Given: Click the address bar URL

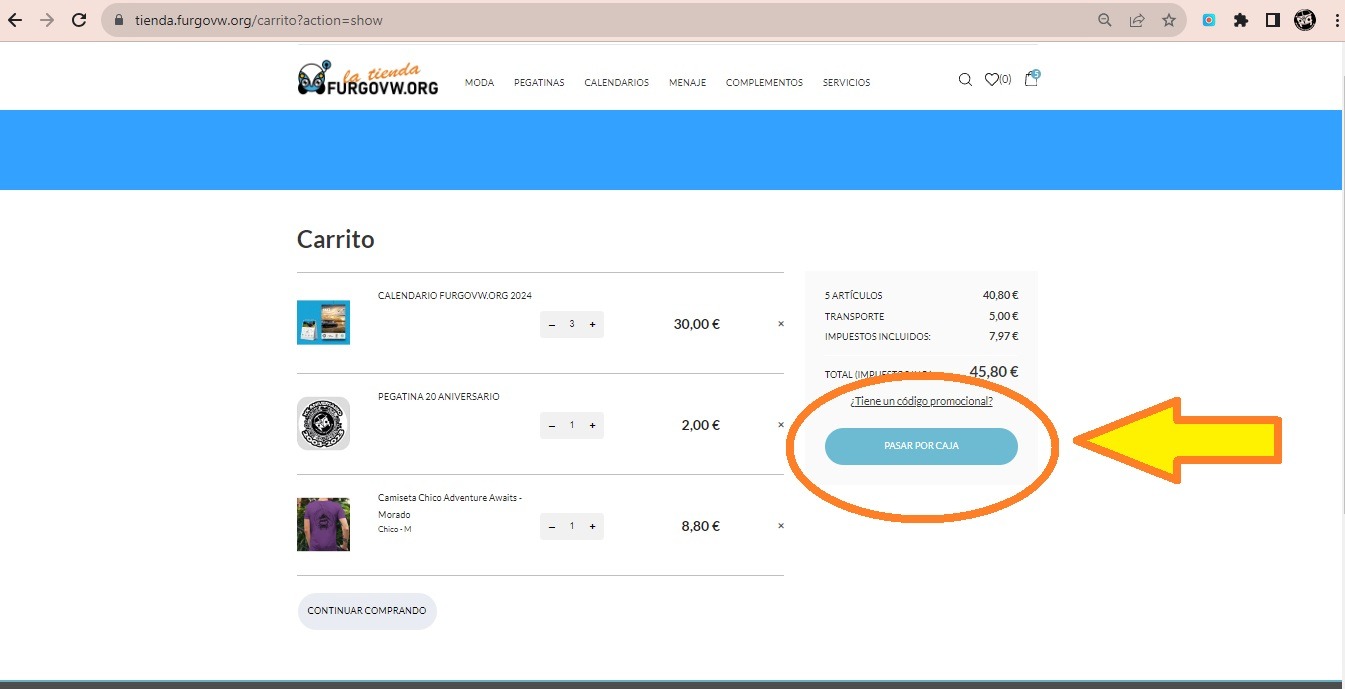Looking at the screenshot, I should point(259,20).
